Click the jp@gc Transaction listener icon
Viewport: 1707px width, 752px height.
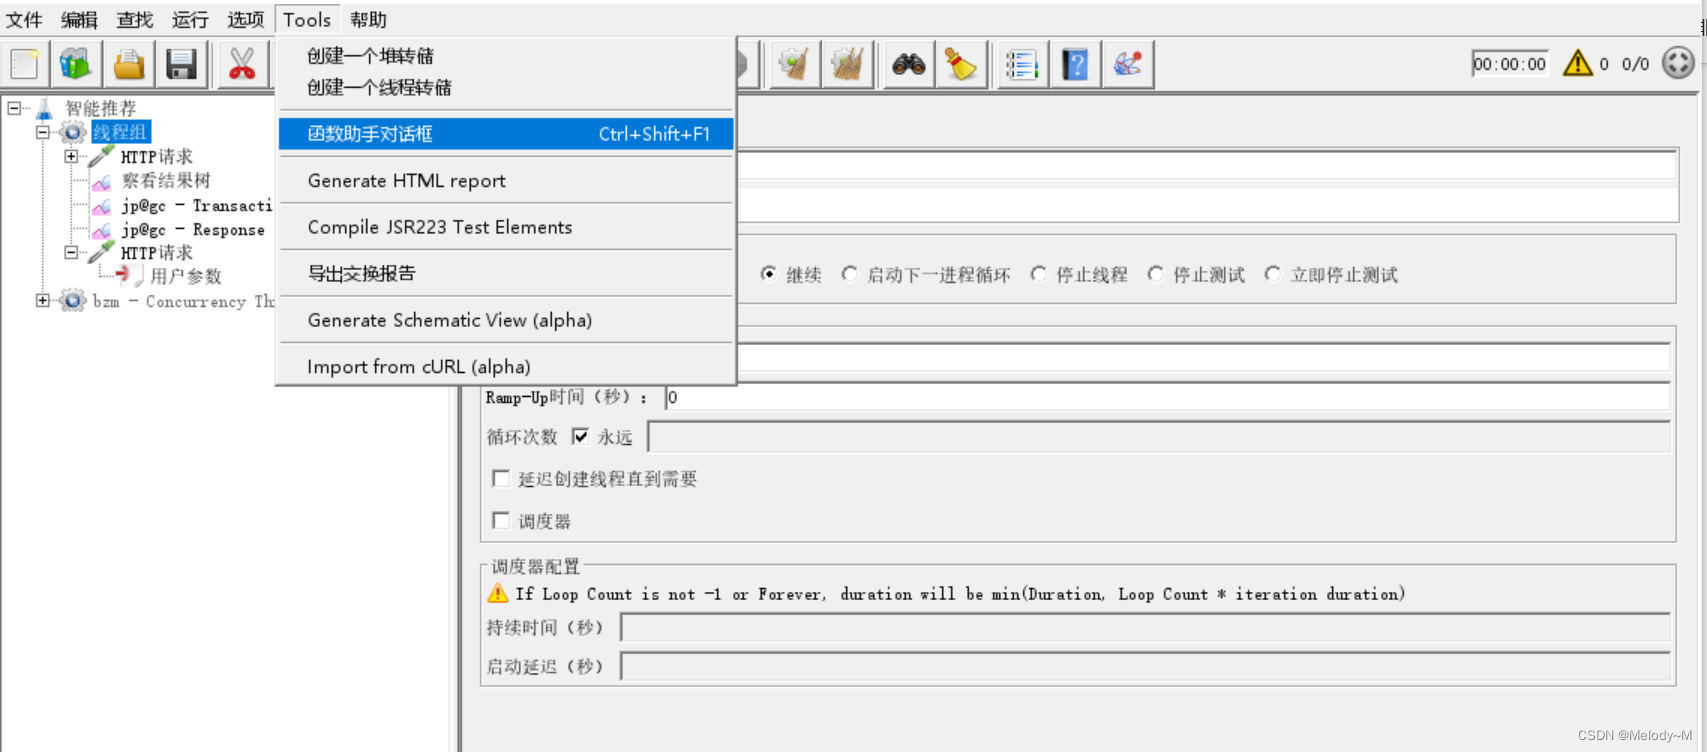(x=102, y=206)
